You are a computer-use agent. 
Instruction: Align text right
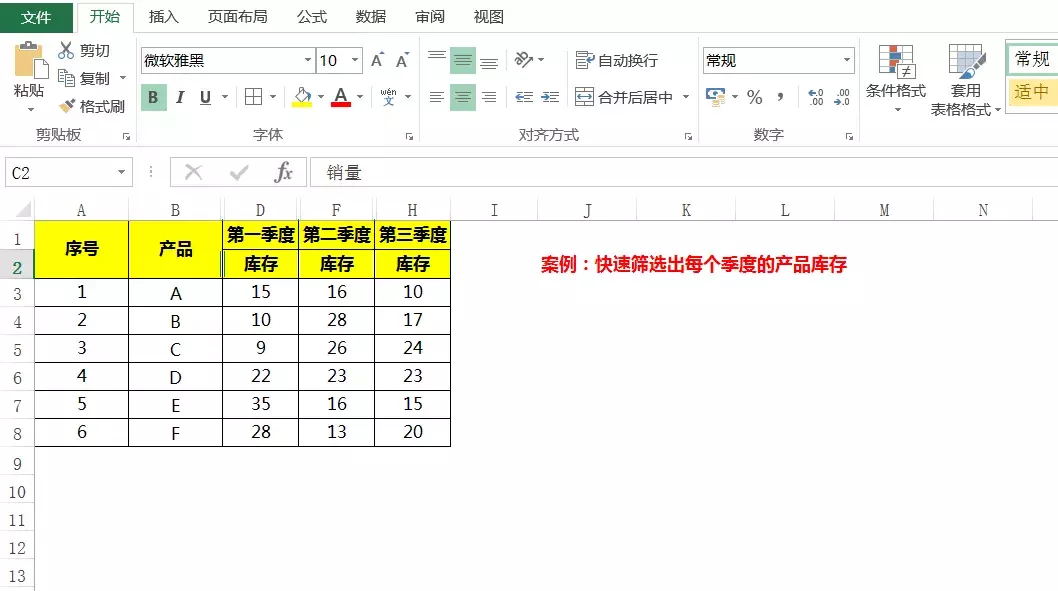(489, 97)
